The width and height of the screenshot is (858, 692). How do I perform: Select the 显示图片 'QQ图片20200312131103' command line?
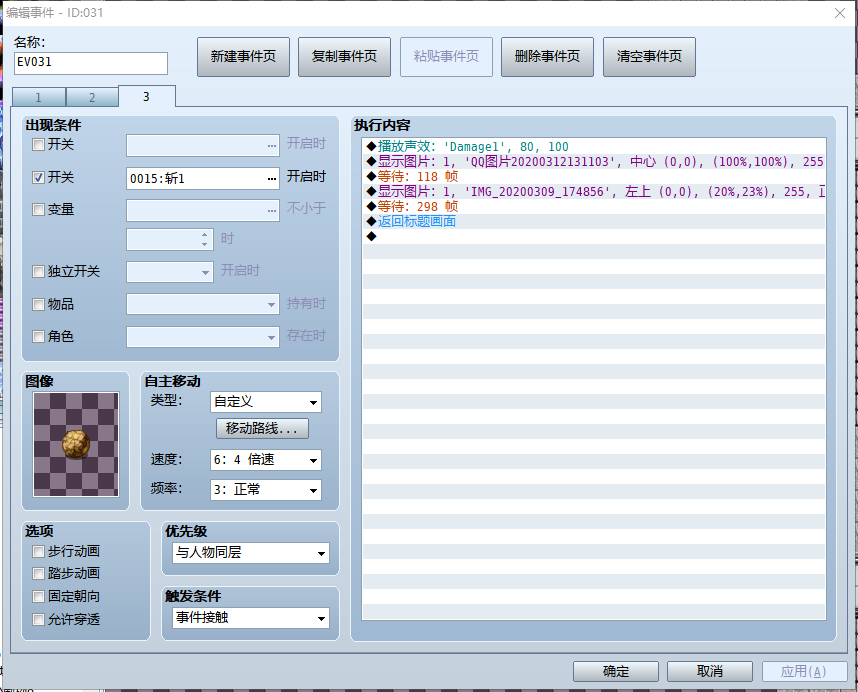pos(594,161)
